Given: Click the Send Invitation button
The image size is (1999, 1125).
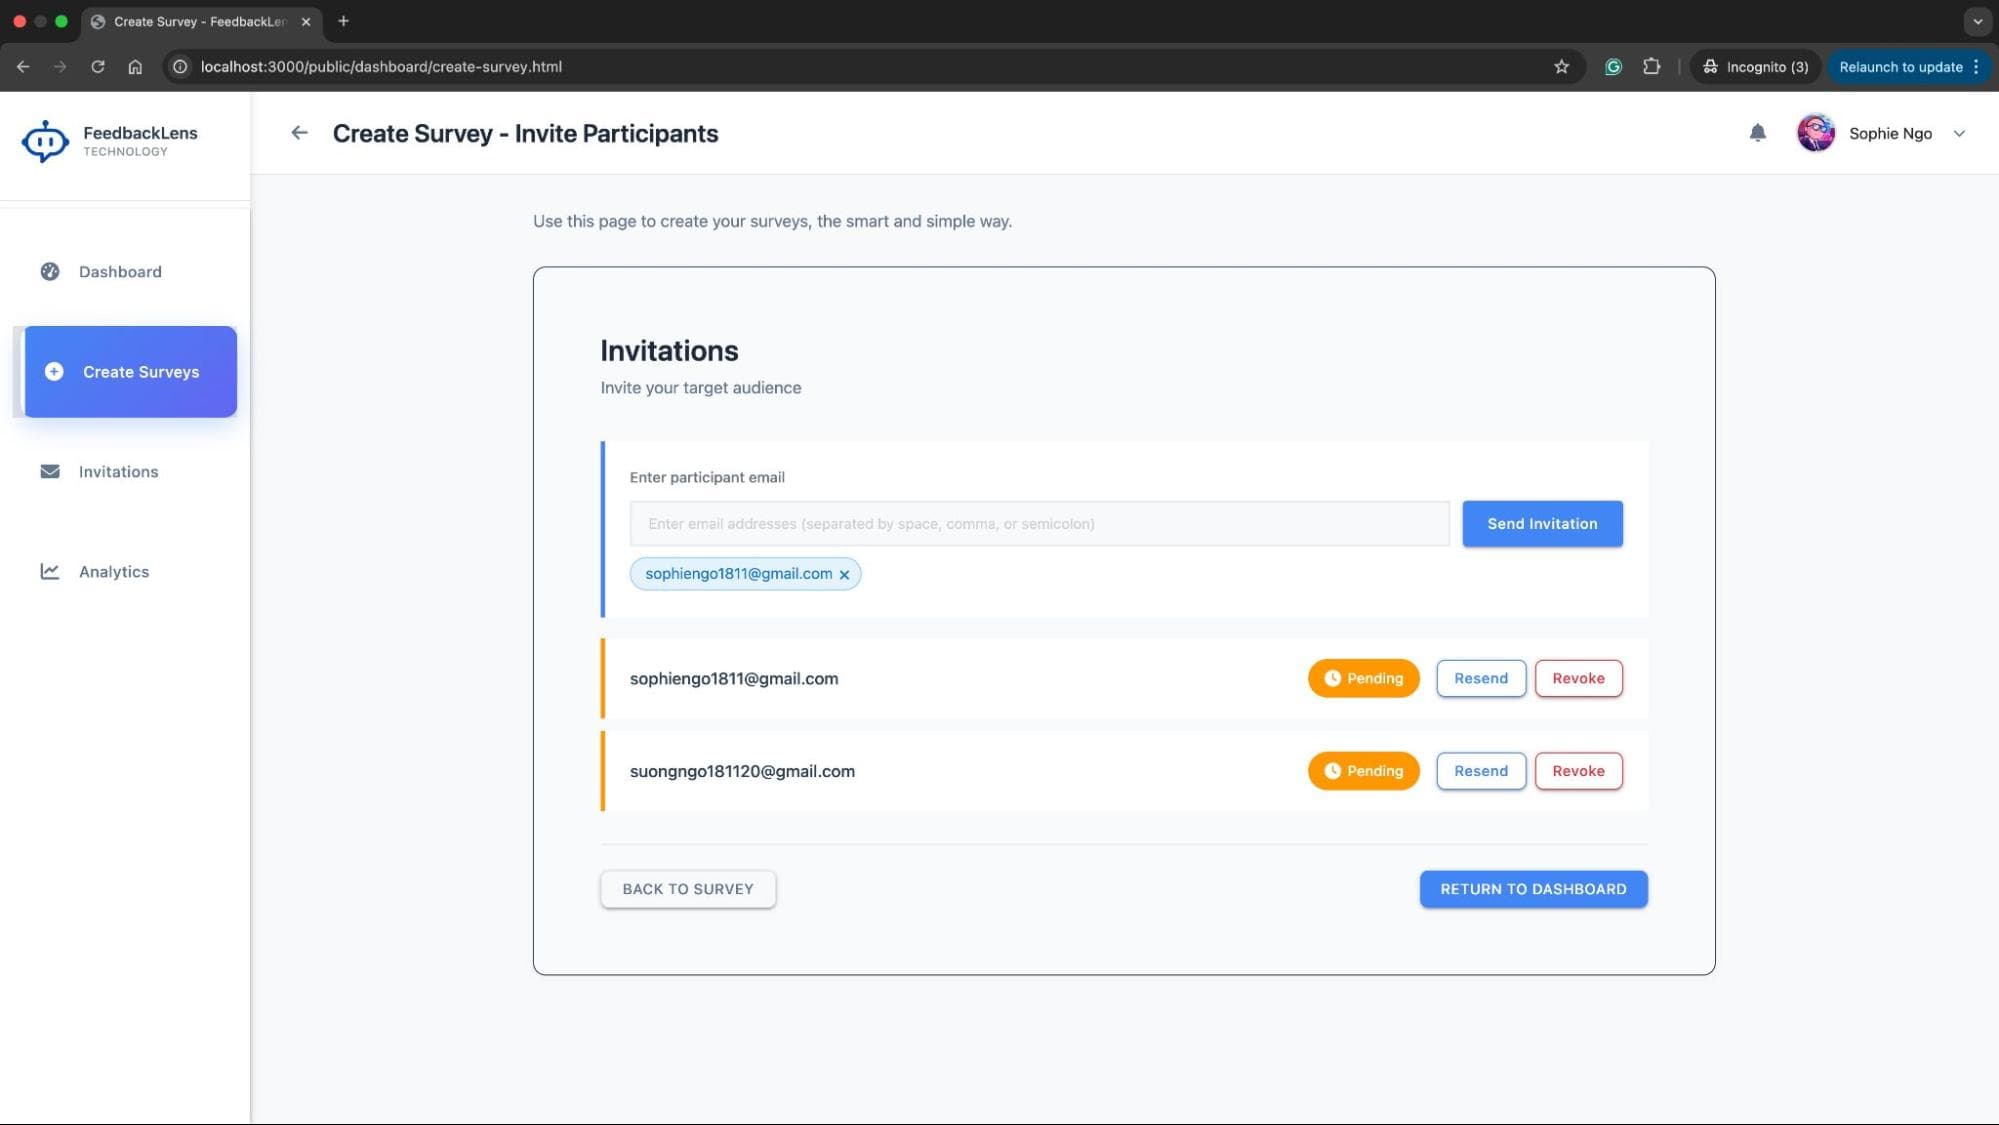Looking at the screenshot, I should click(x=1542, y=524).
